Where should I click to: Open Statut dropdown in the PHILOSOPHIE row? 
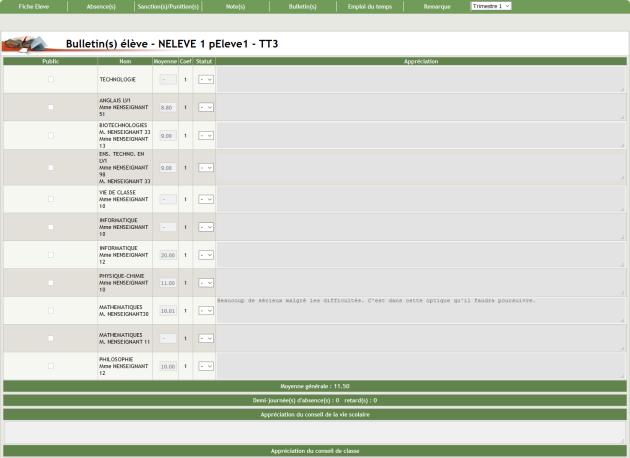(x=205, y=367)
